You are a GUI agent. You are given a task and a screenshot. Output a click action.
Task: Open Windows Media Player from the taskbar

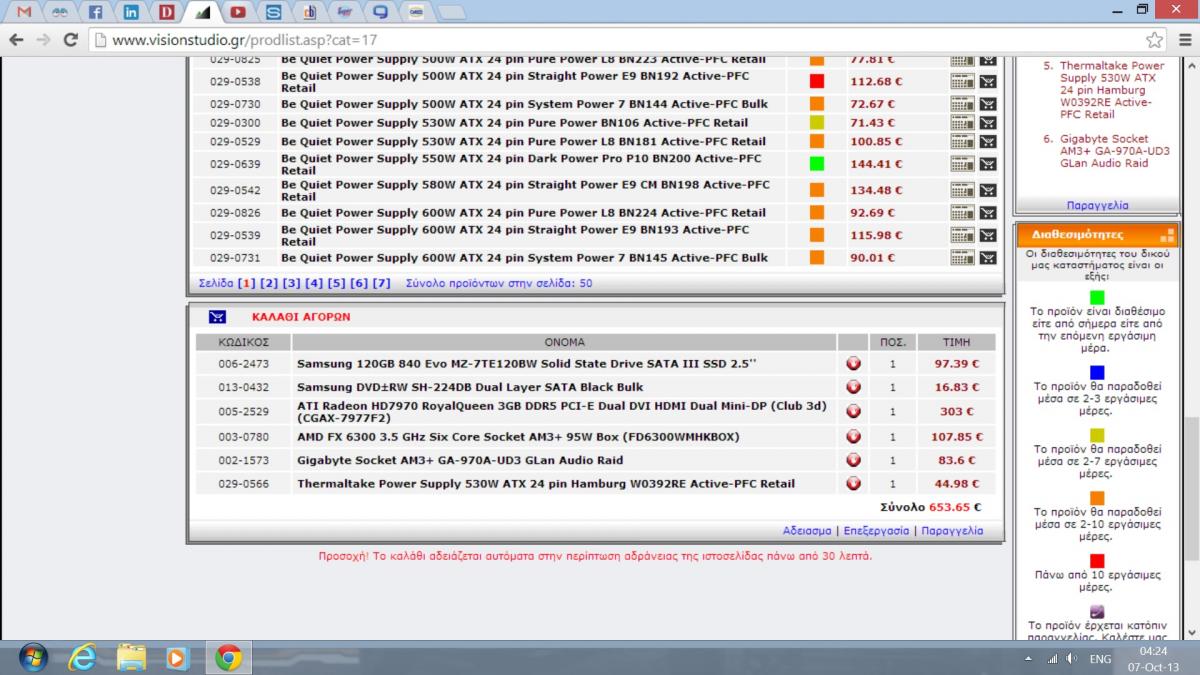tap(177, 658)
